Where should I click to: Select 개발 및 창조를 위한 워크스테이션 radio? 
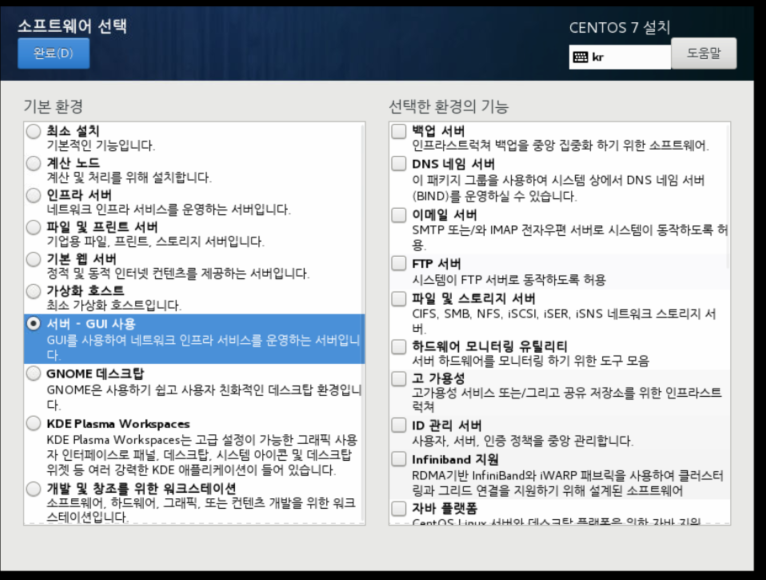pos(34,489)
